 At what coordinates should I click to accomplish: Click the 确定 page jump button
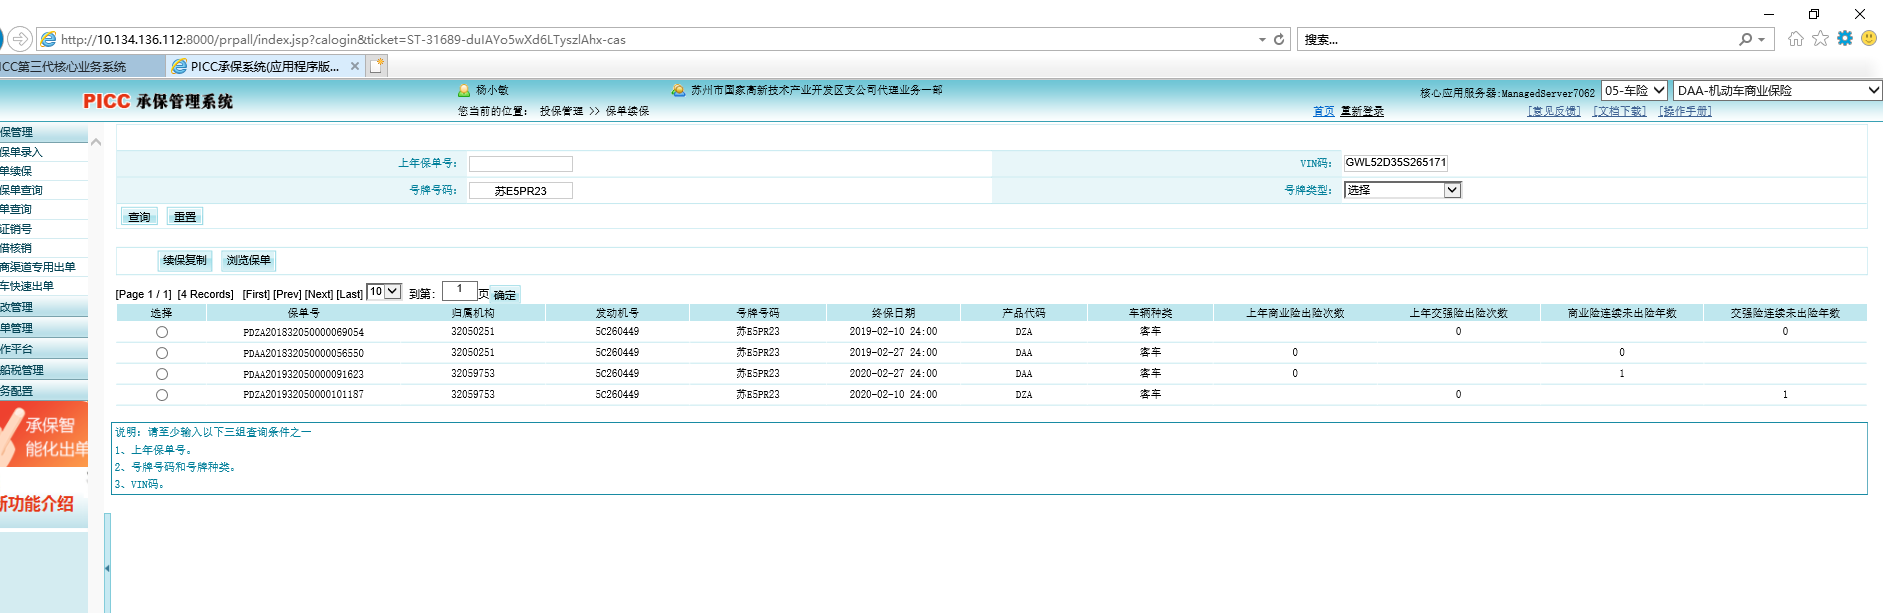click(x=505, y=295)
